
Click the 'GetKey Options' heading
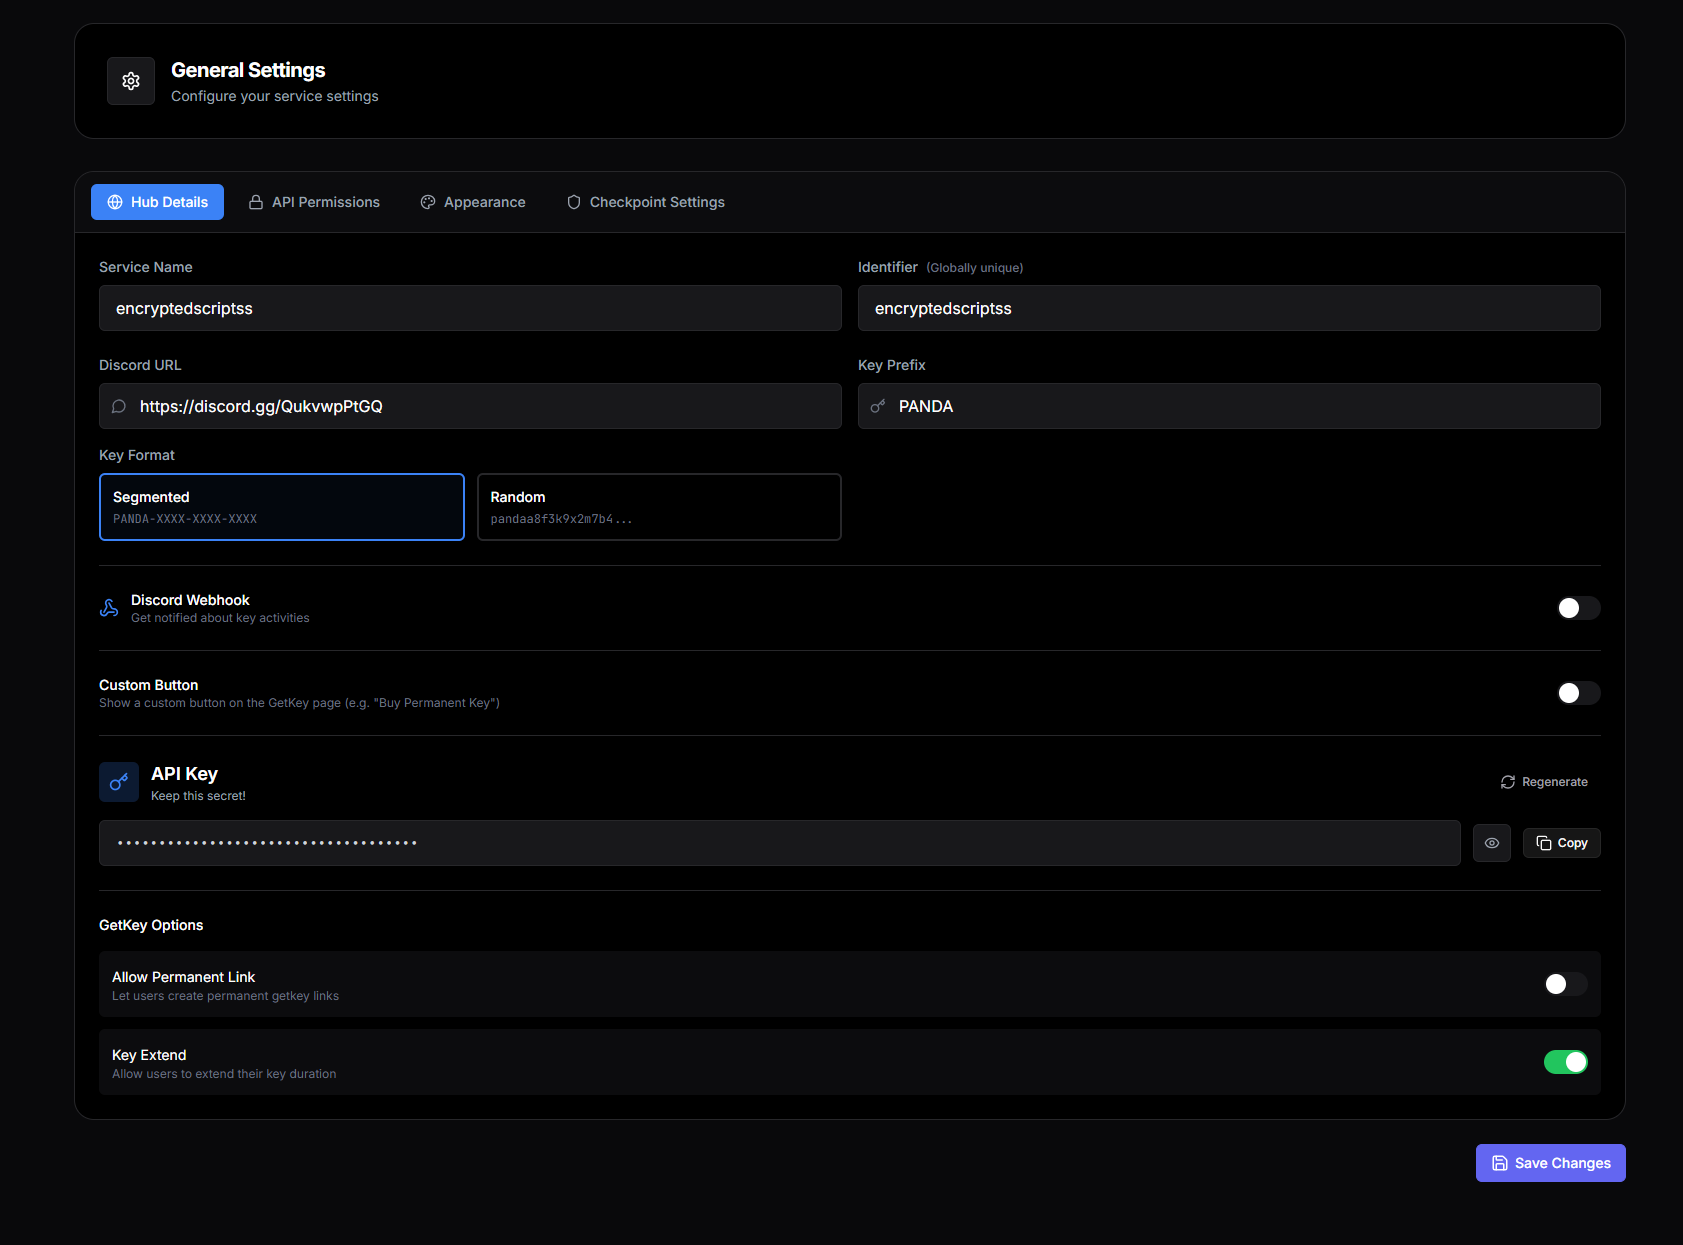point(151,925)
